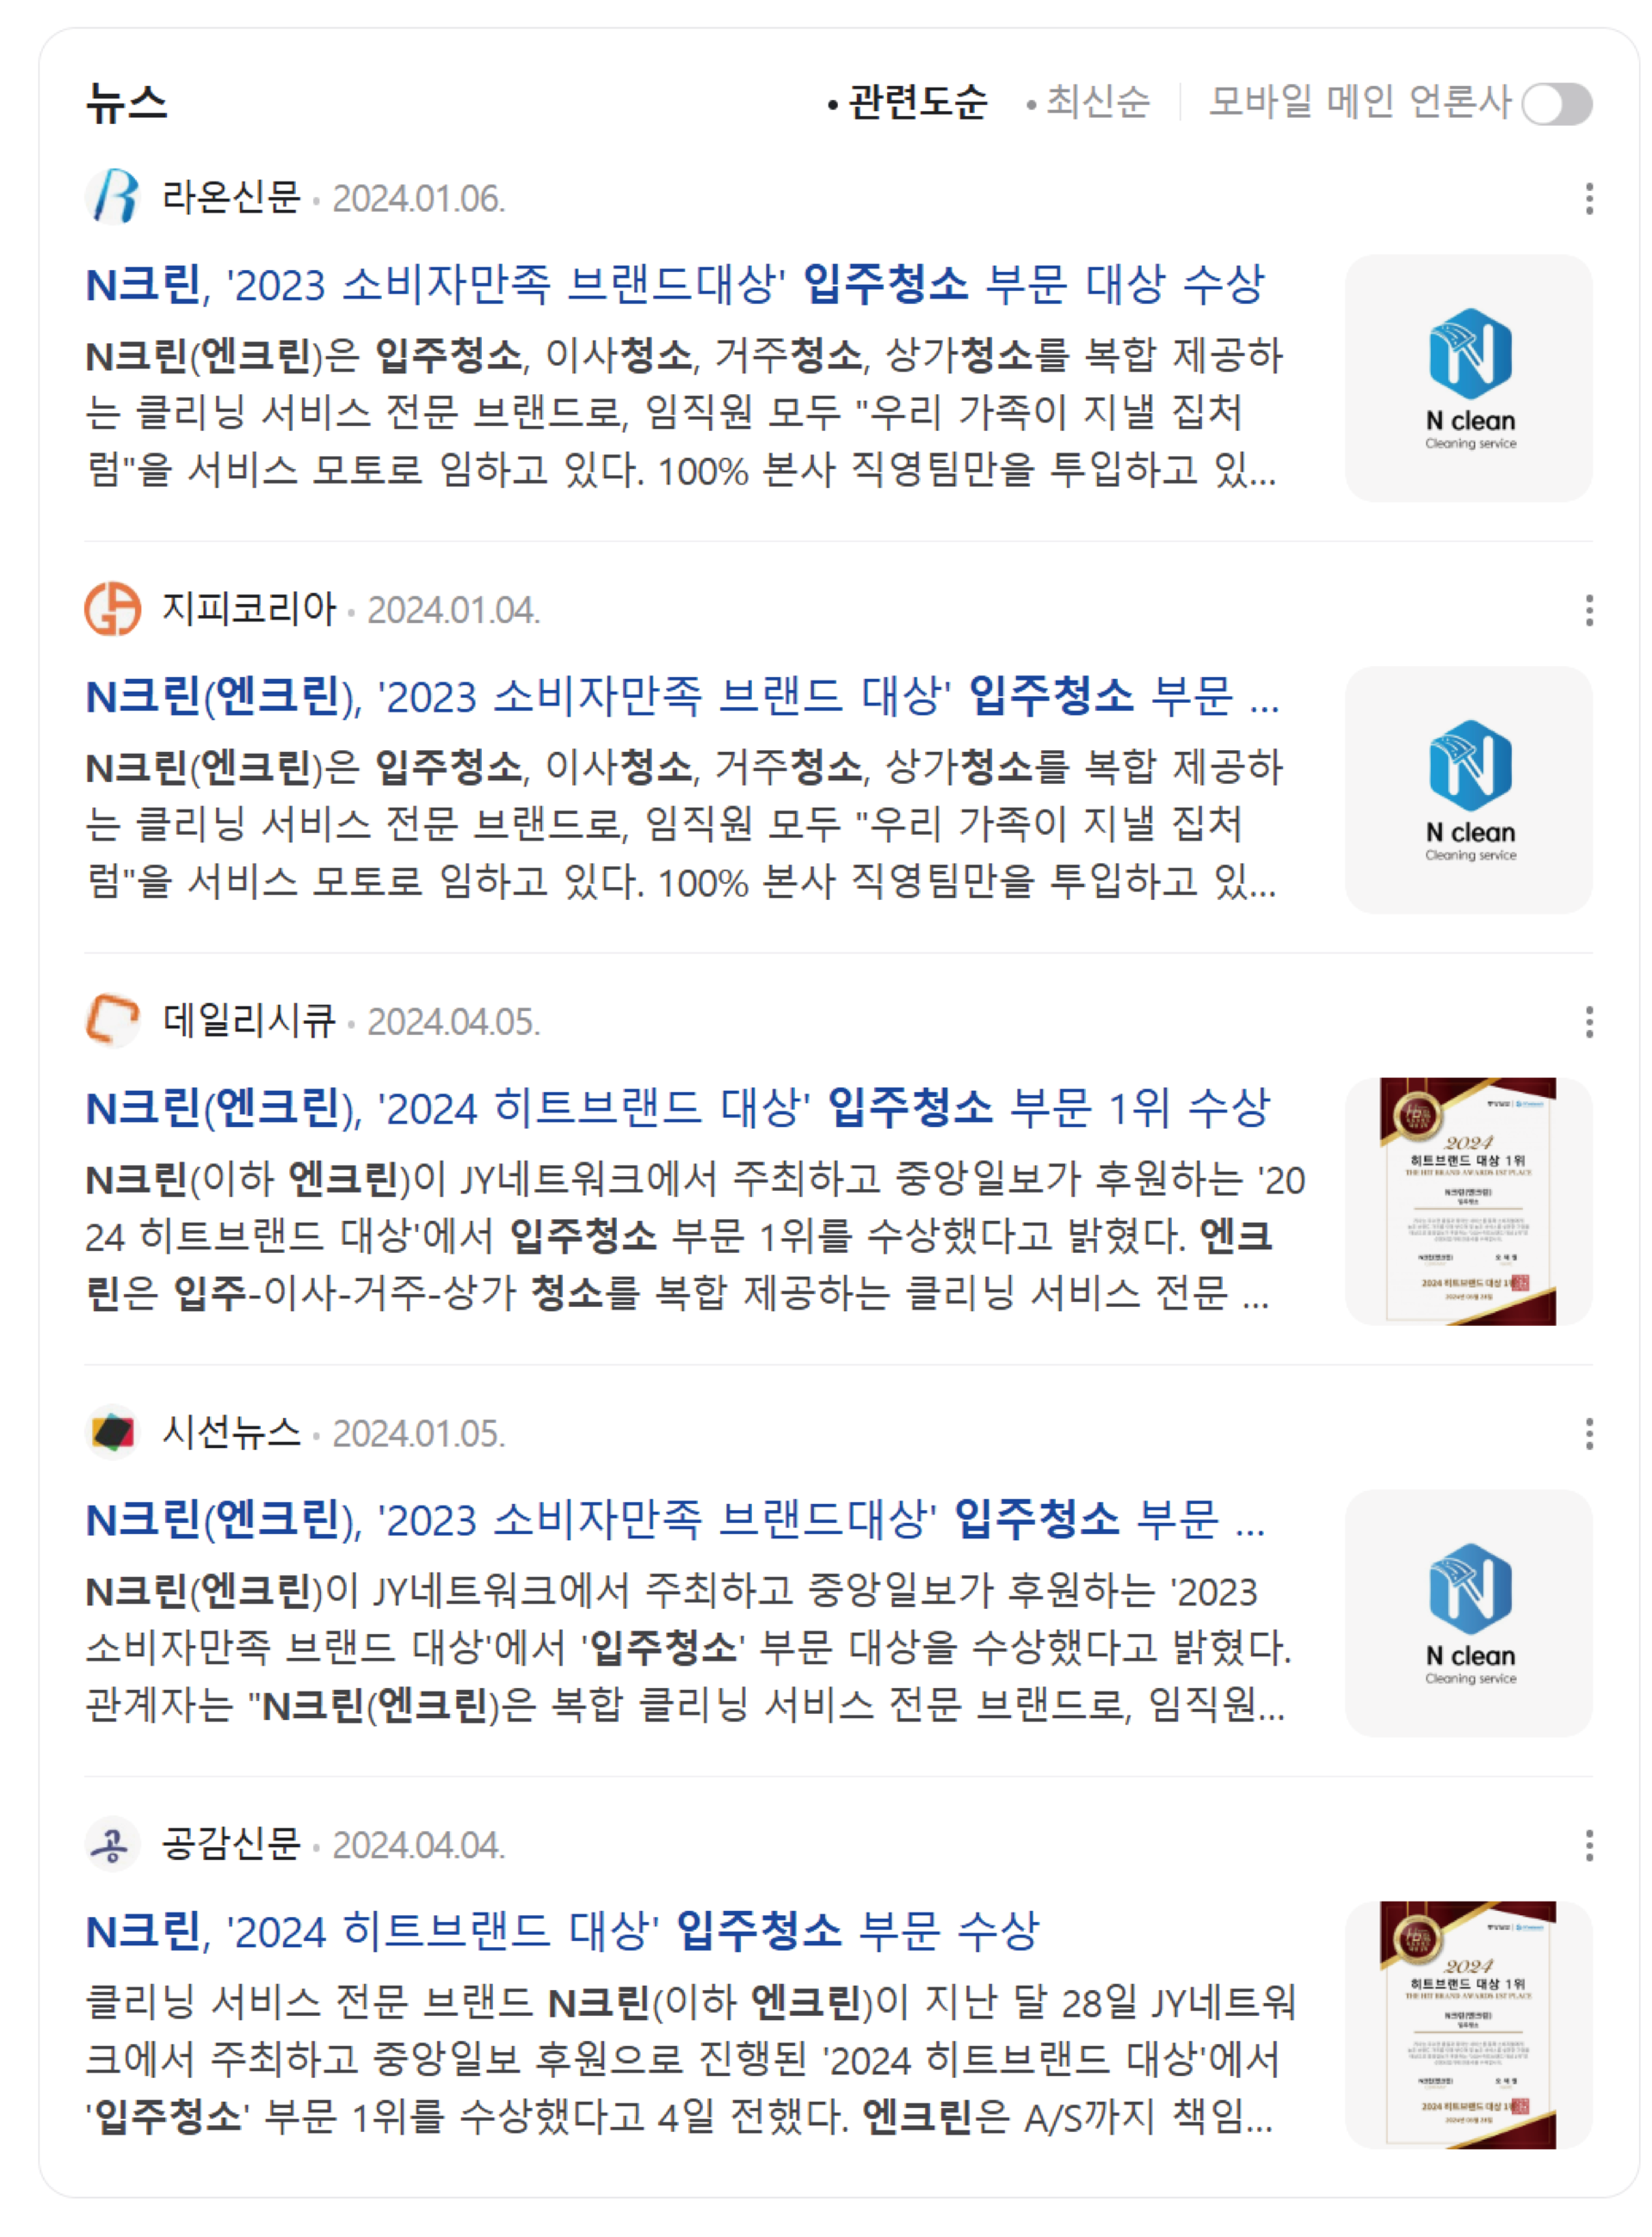This screenshot has width=1652, height=2237.
Task: Open the 공감신문 headline about 2024 히트브랜드 대상
Action: tap(562, 1931)
